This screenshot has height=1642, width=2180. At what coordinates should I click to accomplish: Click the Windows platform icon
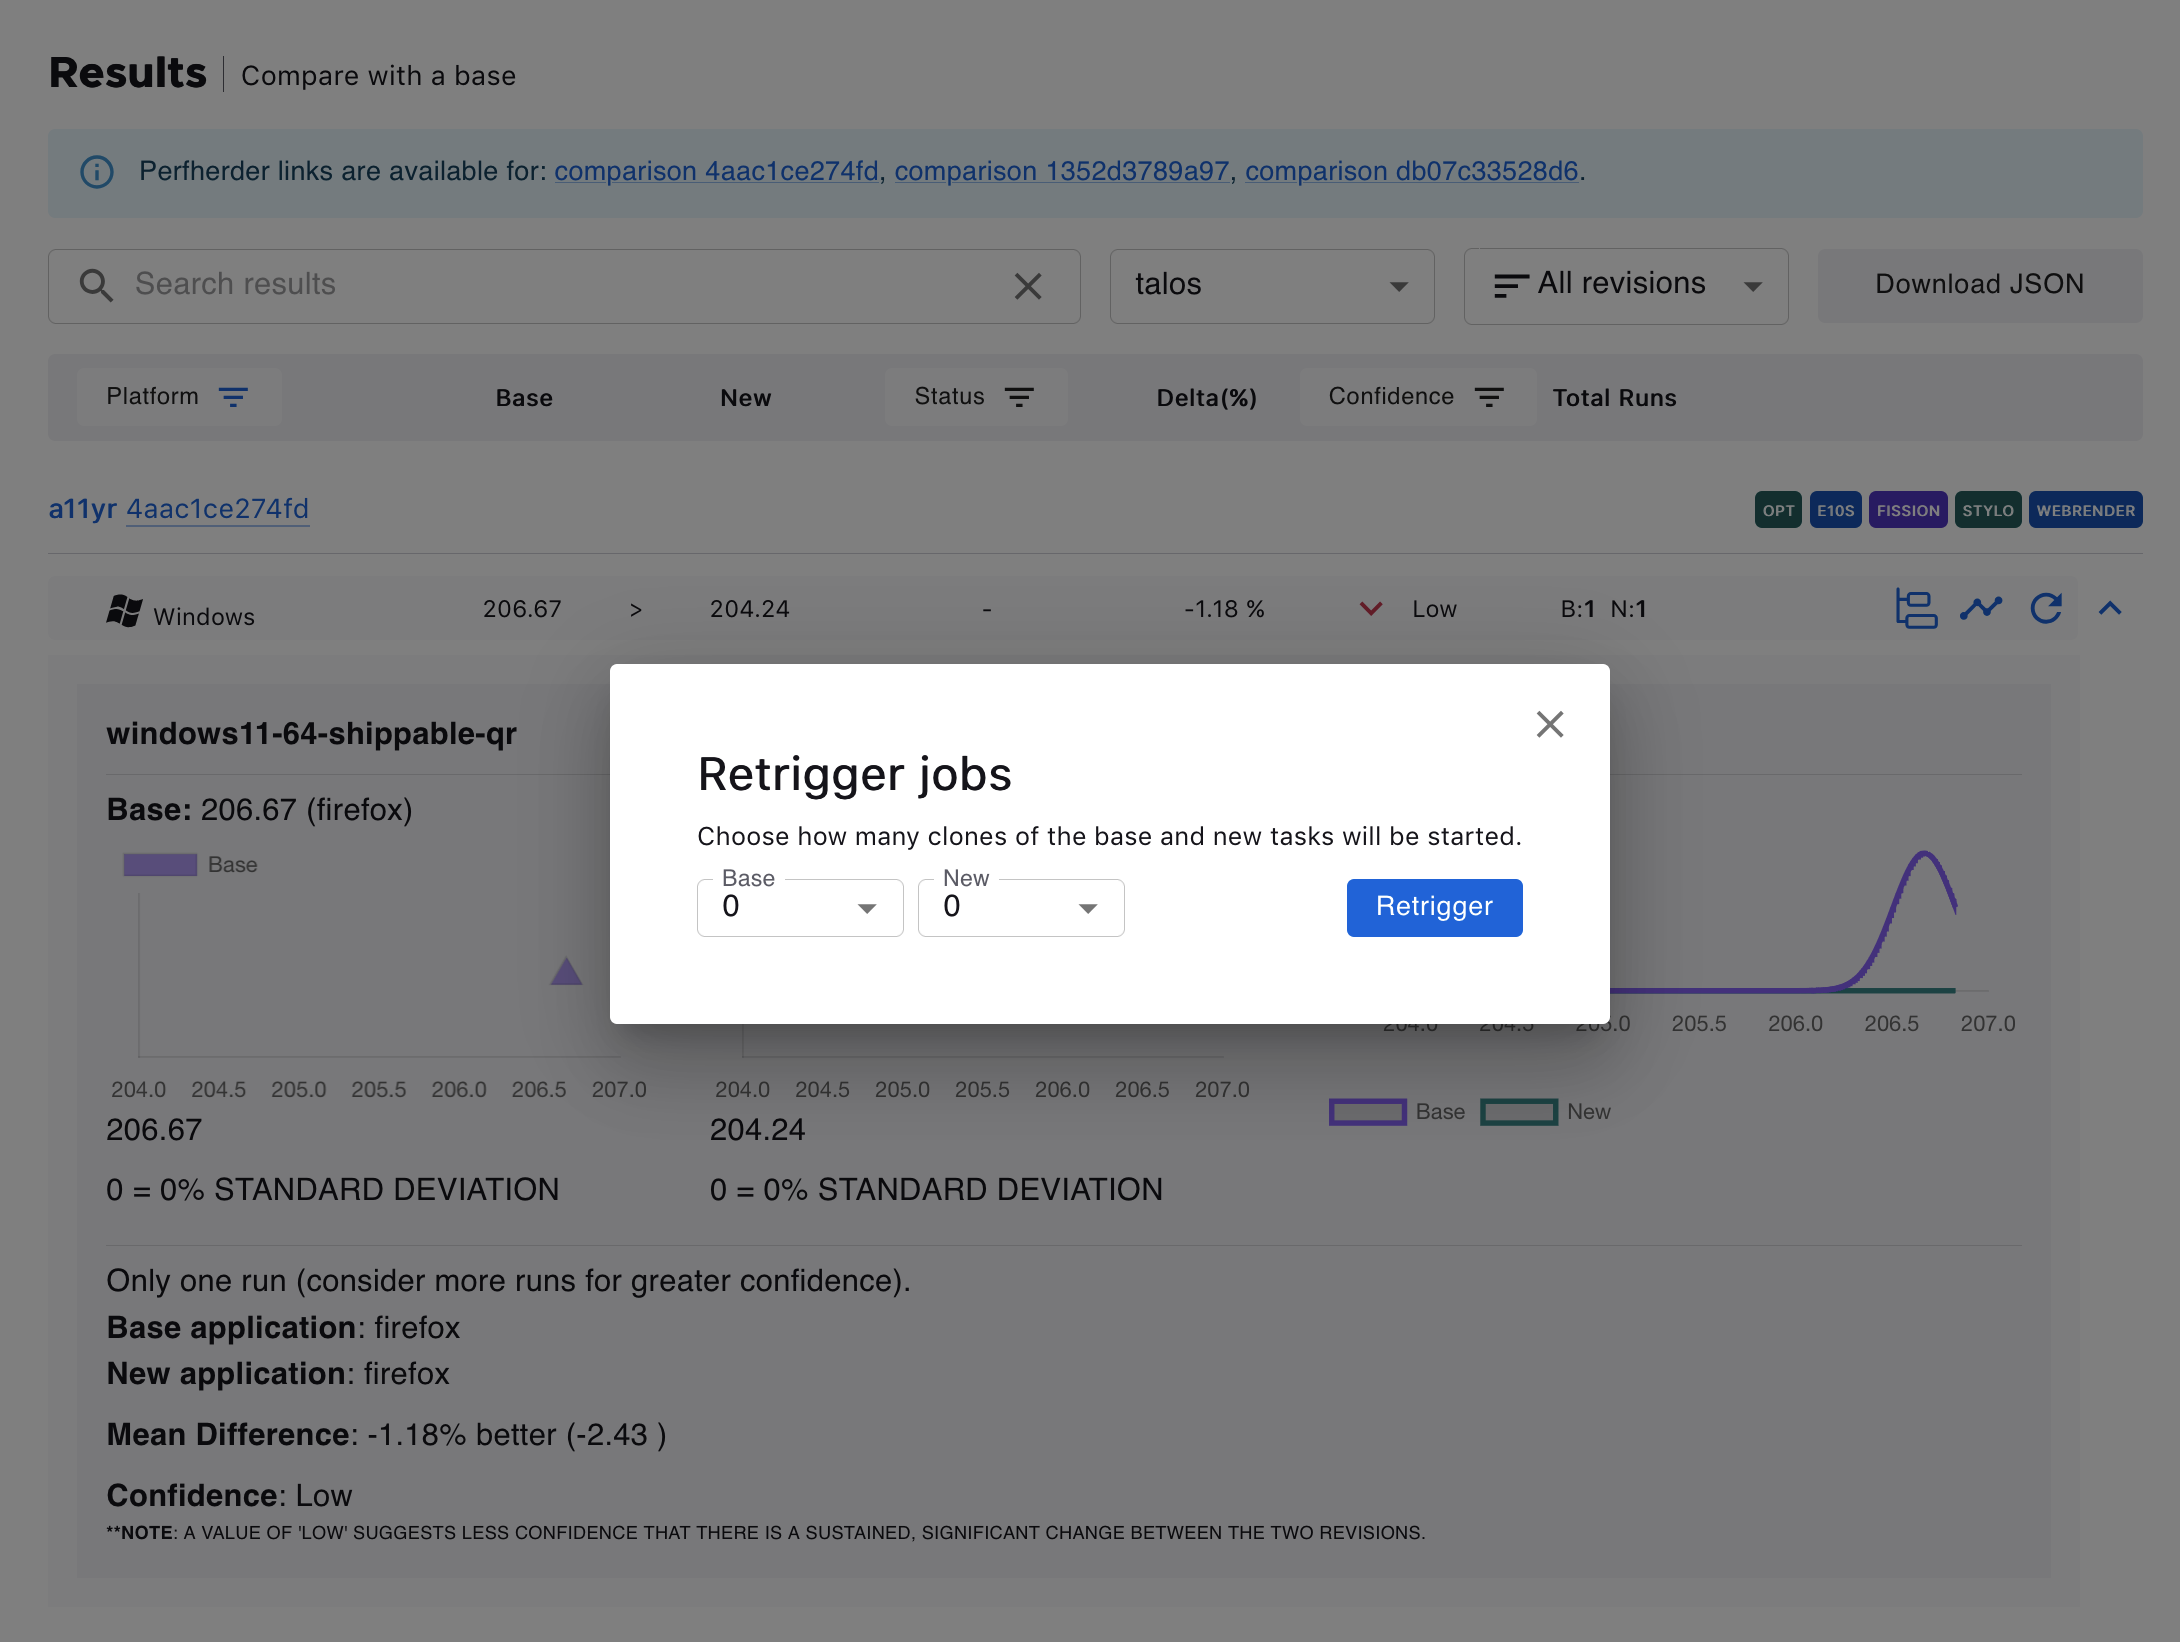(124, 611)
